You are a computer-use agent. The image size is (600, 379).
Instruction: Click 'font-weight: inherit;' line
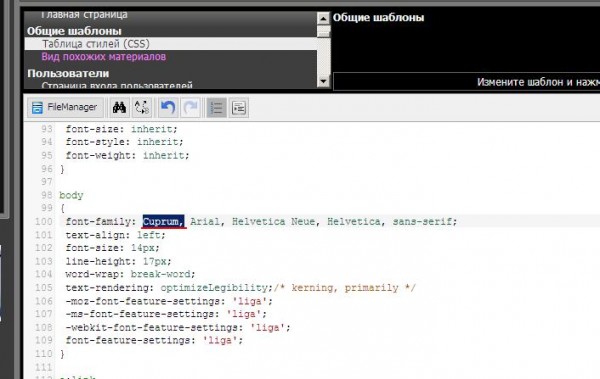tap(127, 155)
